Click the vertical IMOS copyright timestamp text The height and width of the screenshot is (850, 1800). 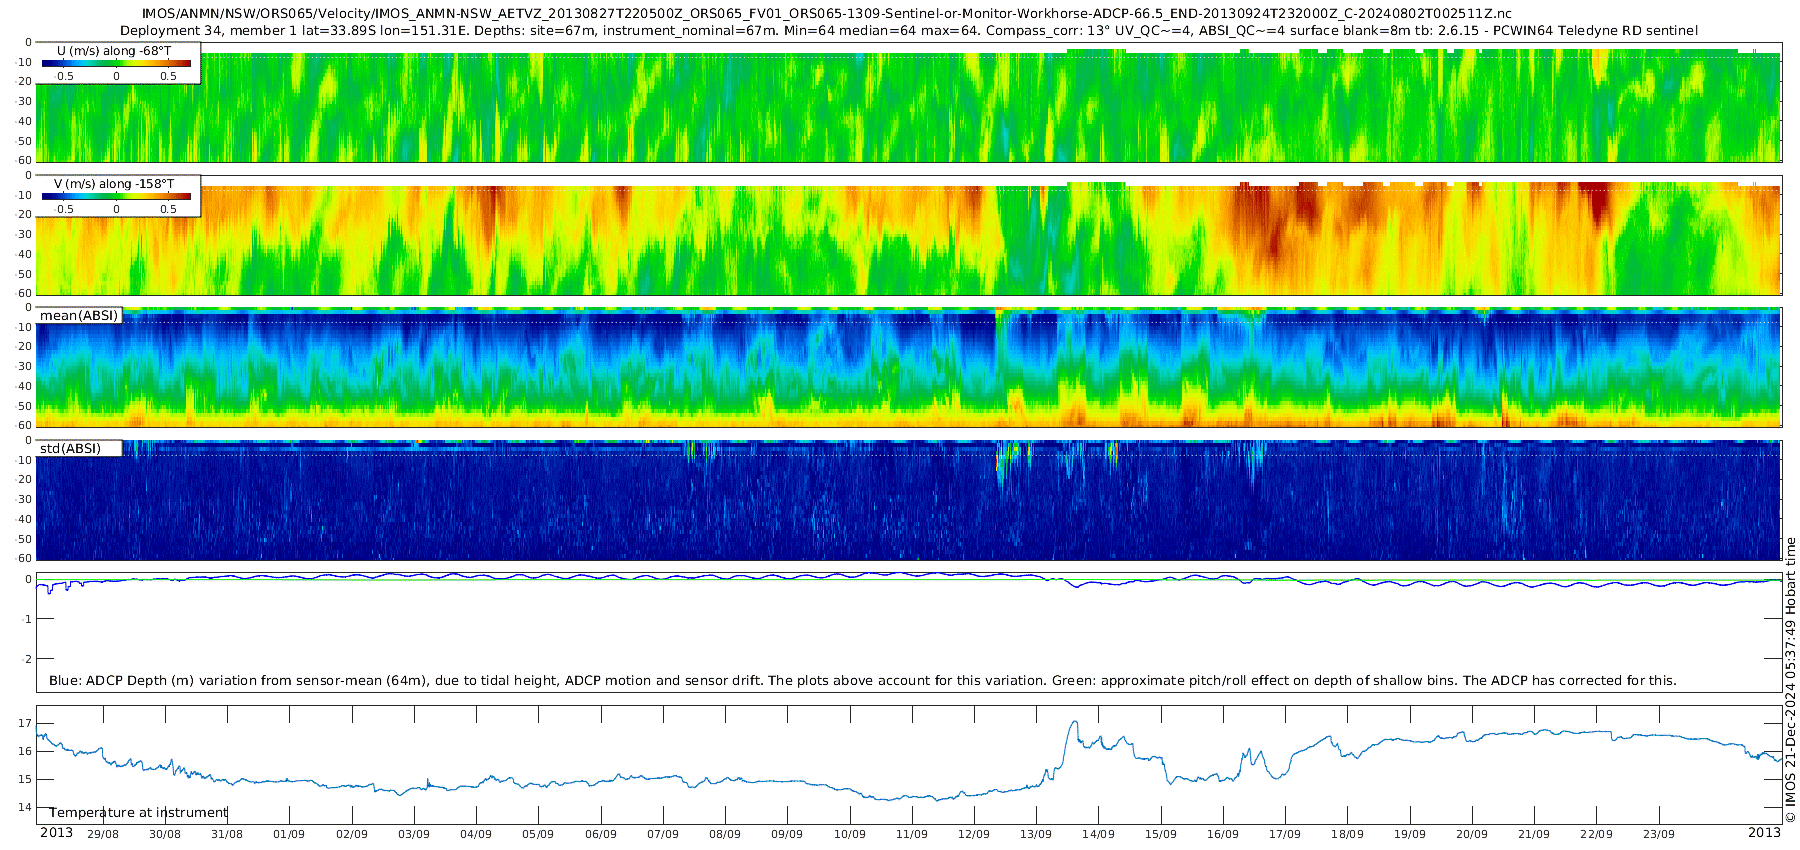pyautogui.click(x=1790, y=680)
